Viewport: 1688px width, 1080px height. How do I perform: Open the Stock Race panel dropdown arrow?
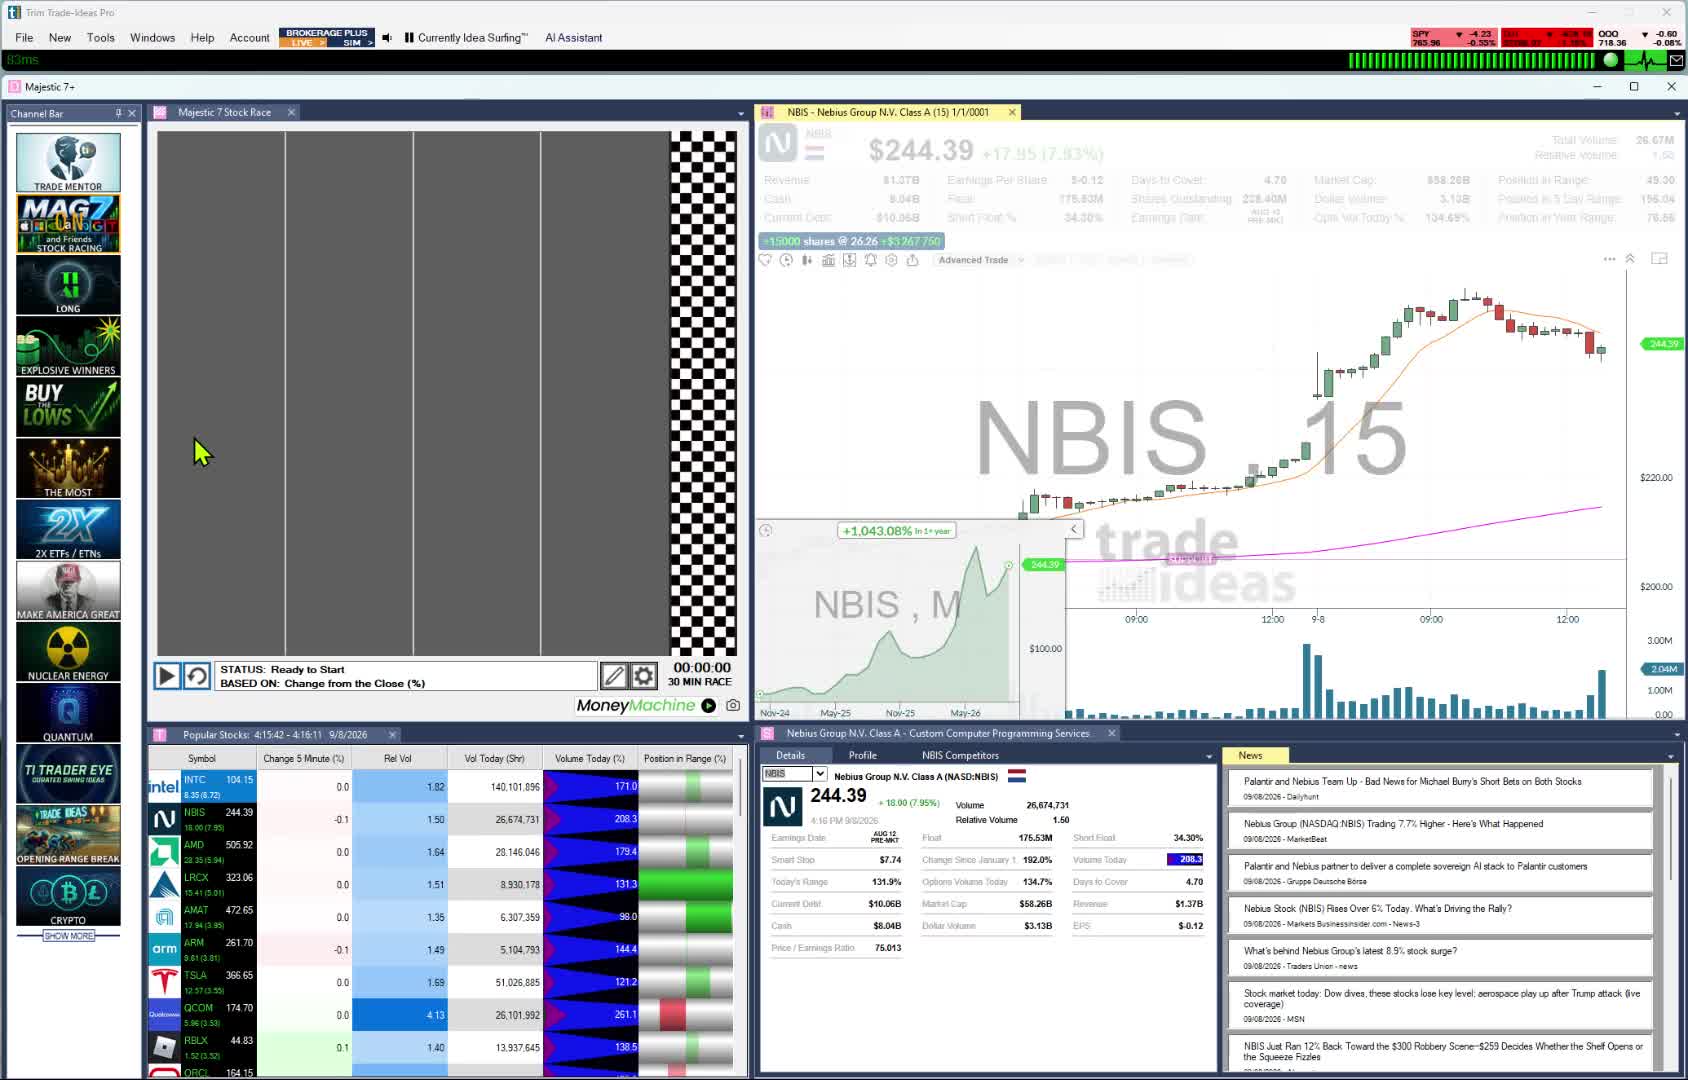741,113
